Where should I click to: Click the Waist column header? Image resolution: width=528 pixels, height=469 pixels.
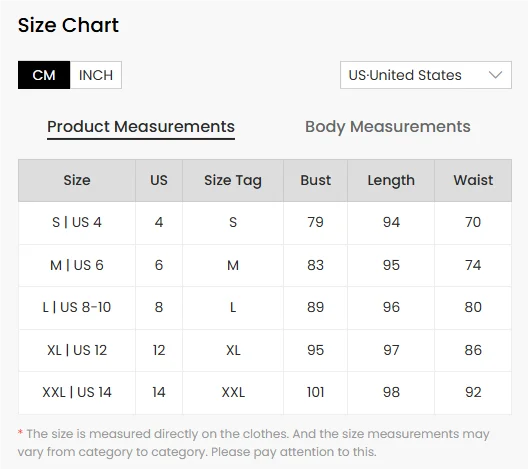tap(473, 180)
